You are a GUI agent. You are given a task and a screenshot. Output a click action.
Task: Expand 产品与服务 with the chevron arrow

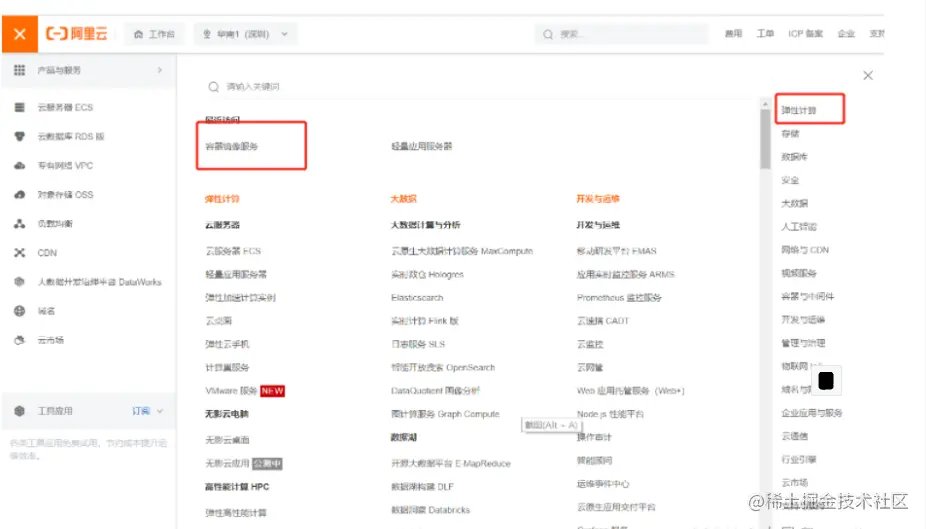pos(159,70)
